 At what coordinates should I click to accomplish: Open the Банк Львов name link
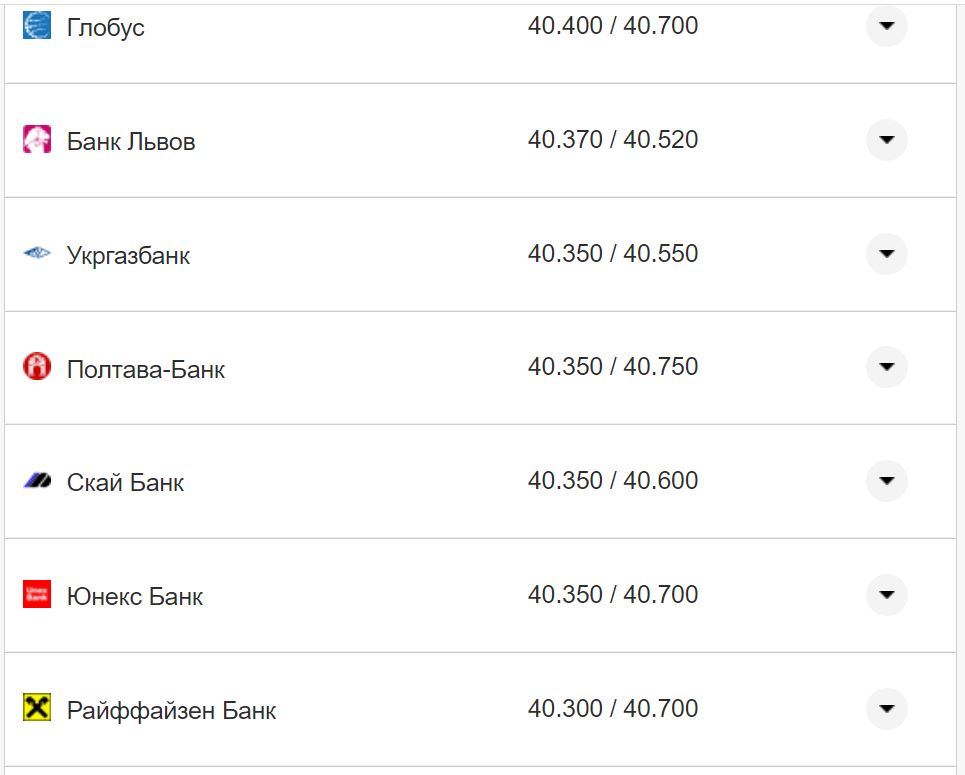pyautogui.click(x=130, y=142)
